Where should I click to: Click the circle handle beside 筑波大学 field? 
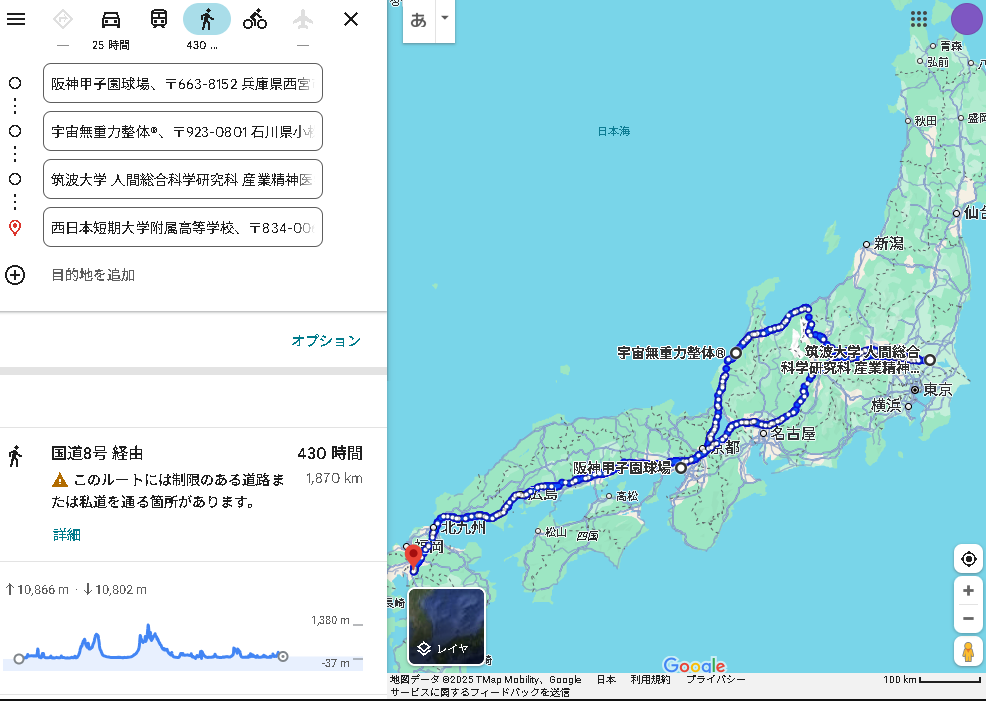pyautogui.click(x=15, y=179)
